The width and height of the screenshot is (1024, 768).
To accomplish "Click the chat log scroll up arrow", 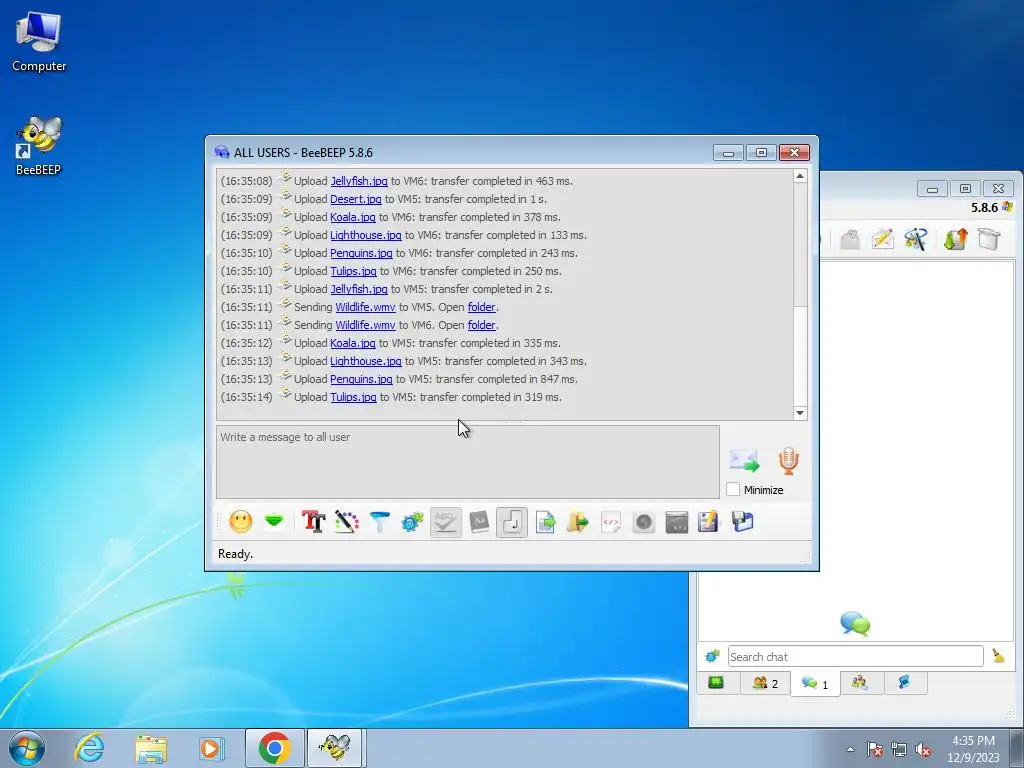I will click(x=800, y=176).
